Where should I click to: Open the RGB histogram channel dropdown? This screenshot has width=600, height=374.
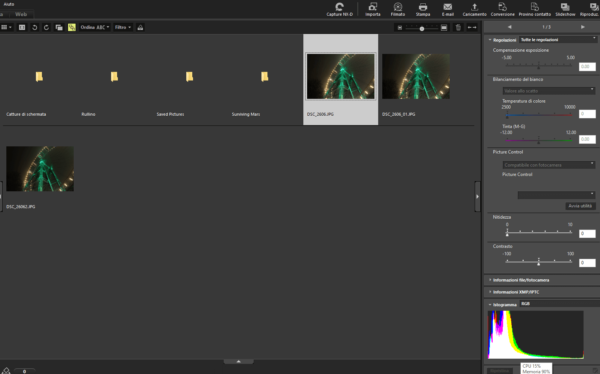tap(559, 304)
